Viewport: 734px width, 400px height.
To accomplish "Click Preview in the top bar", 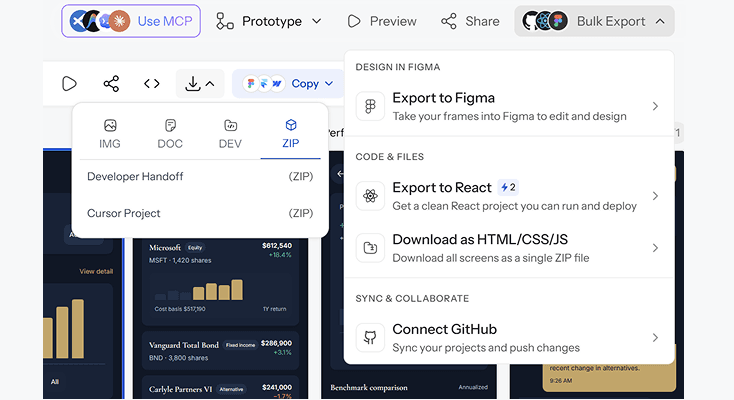I will click(x=382, y=21).
